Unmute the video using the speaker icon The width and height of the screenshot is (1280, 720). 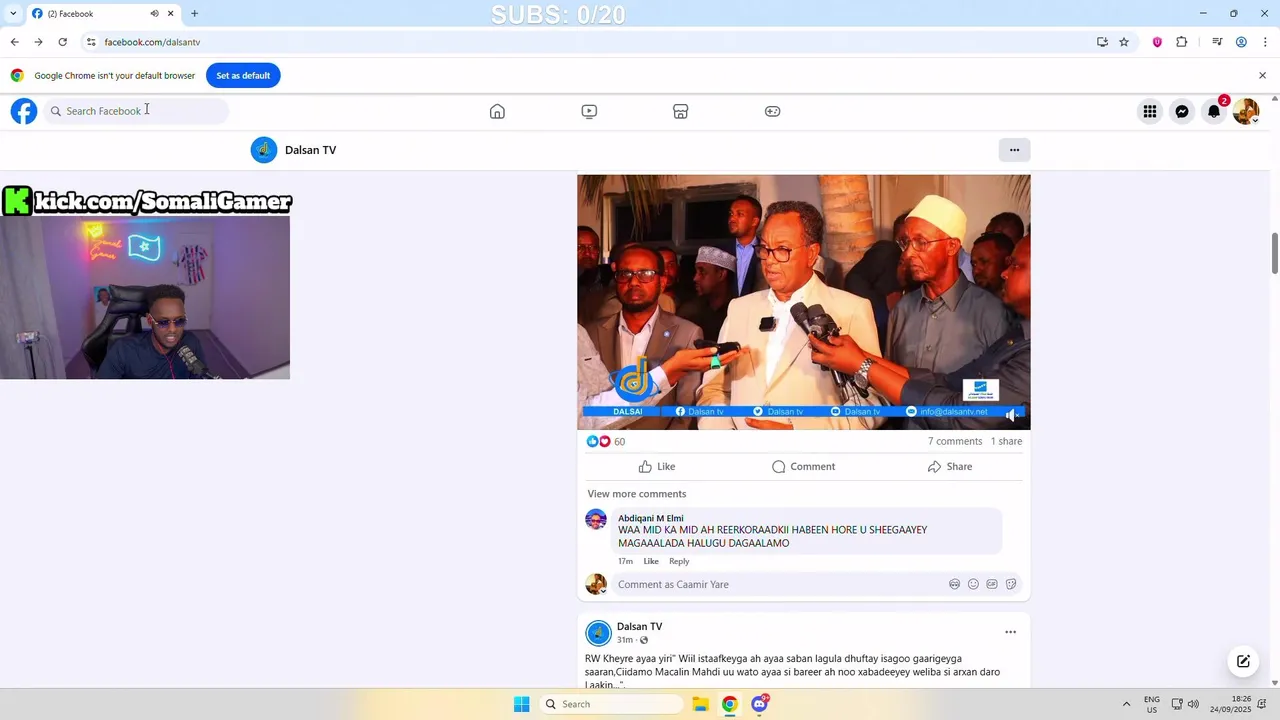click(x=1011, y=415)
